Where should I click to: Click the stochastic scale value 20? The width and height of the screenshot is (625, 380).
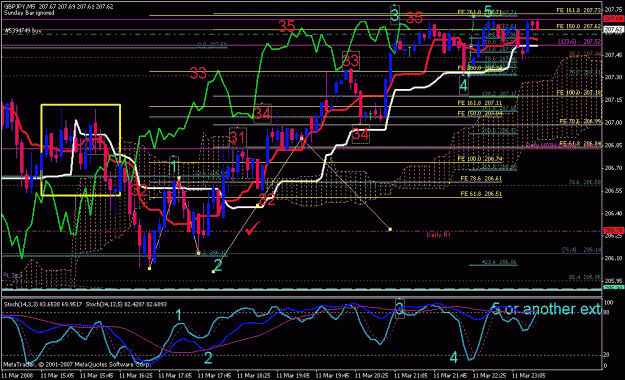[607, 354]
